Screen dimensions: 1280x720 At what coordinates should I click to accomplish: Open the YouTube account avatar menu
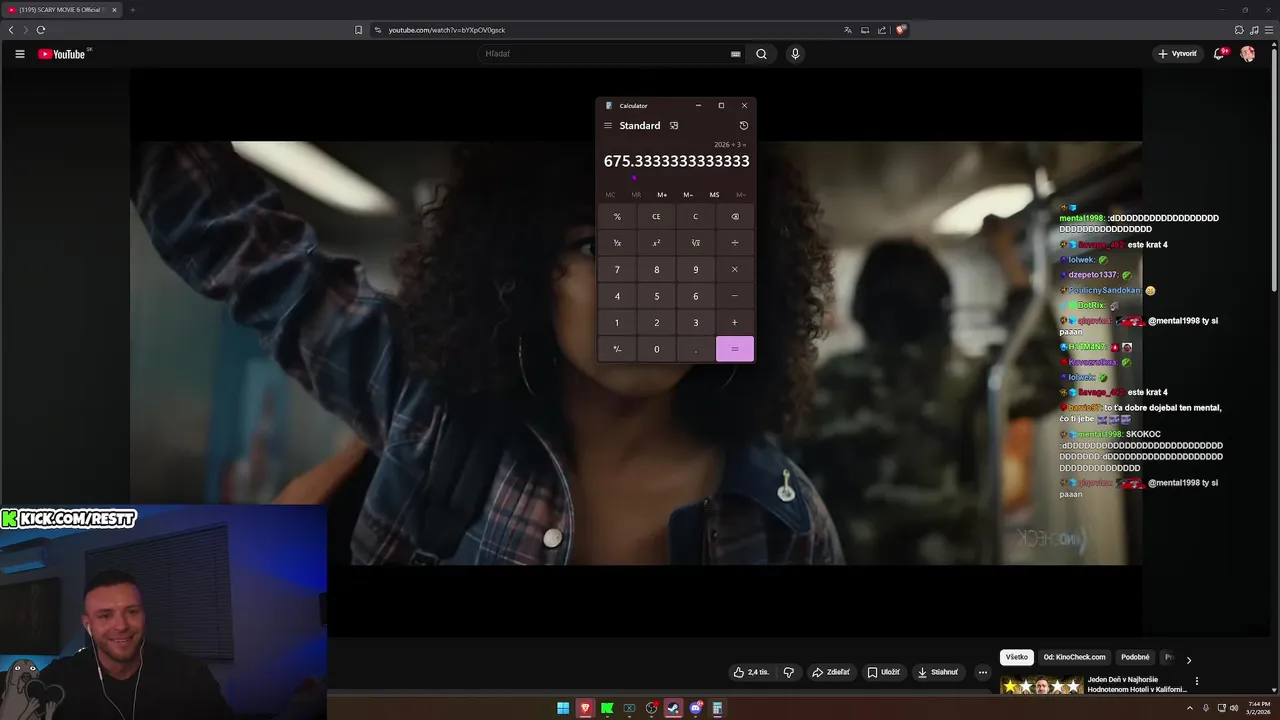pyautogui.click(x=1248, y=54)
